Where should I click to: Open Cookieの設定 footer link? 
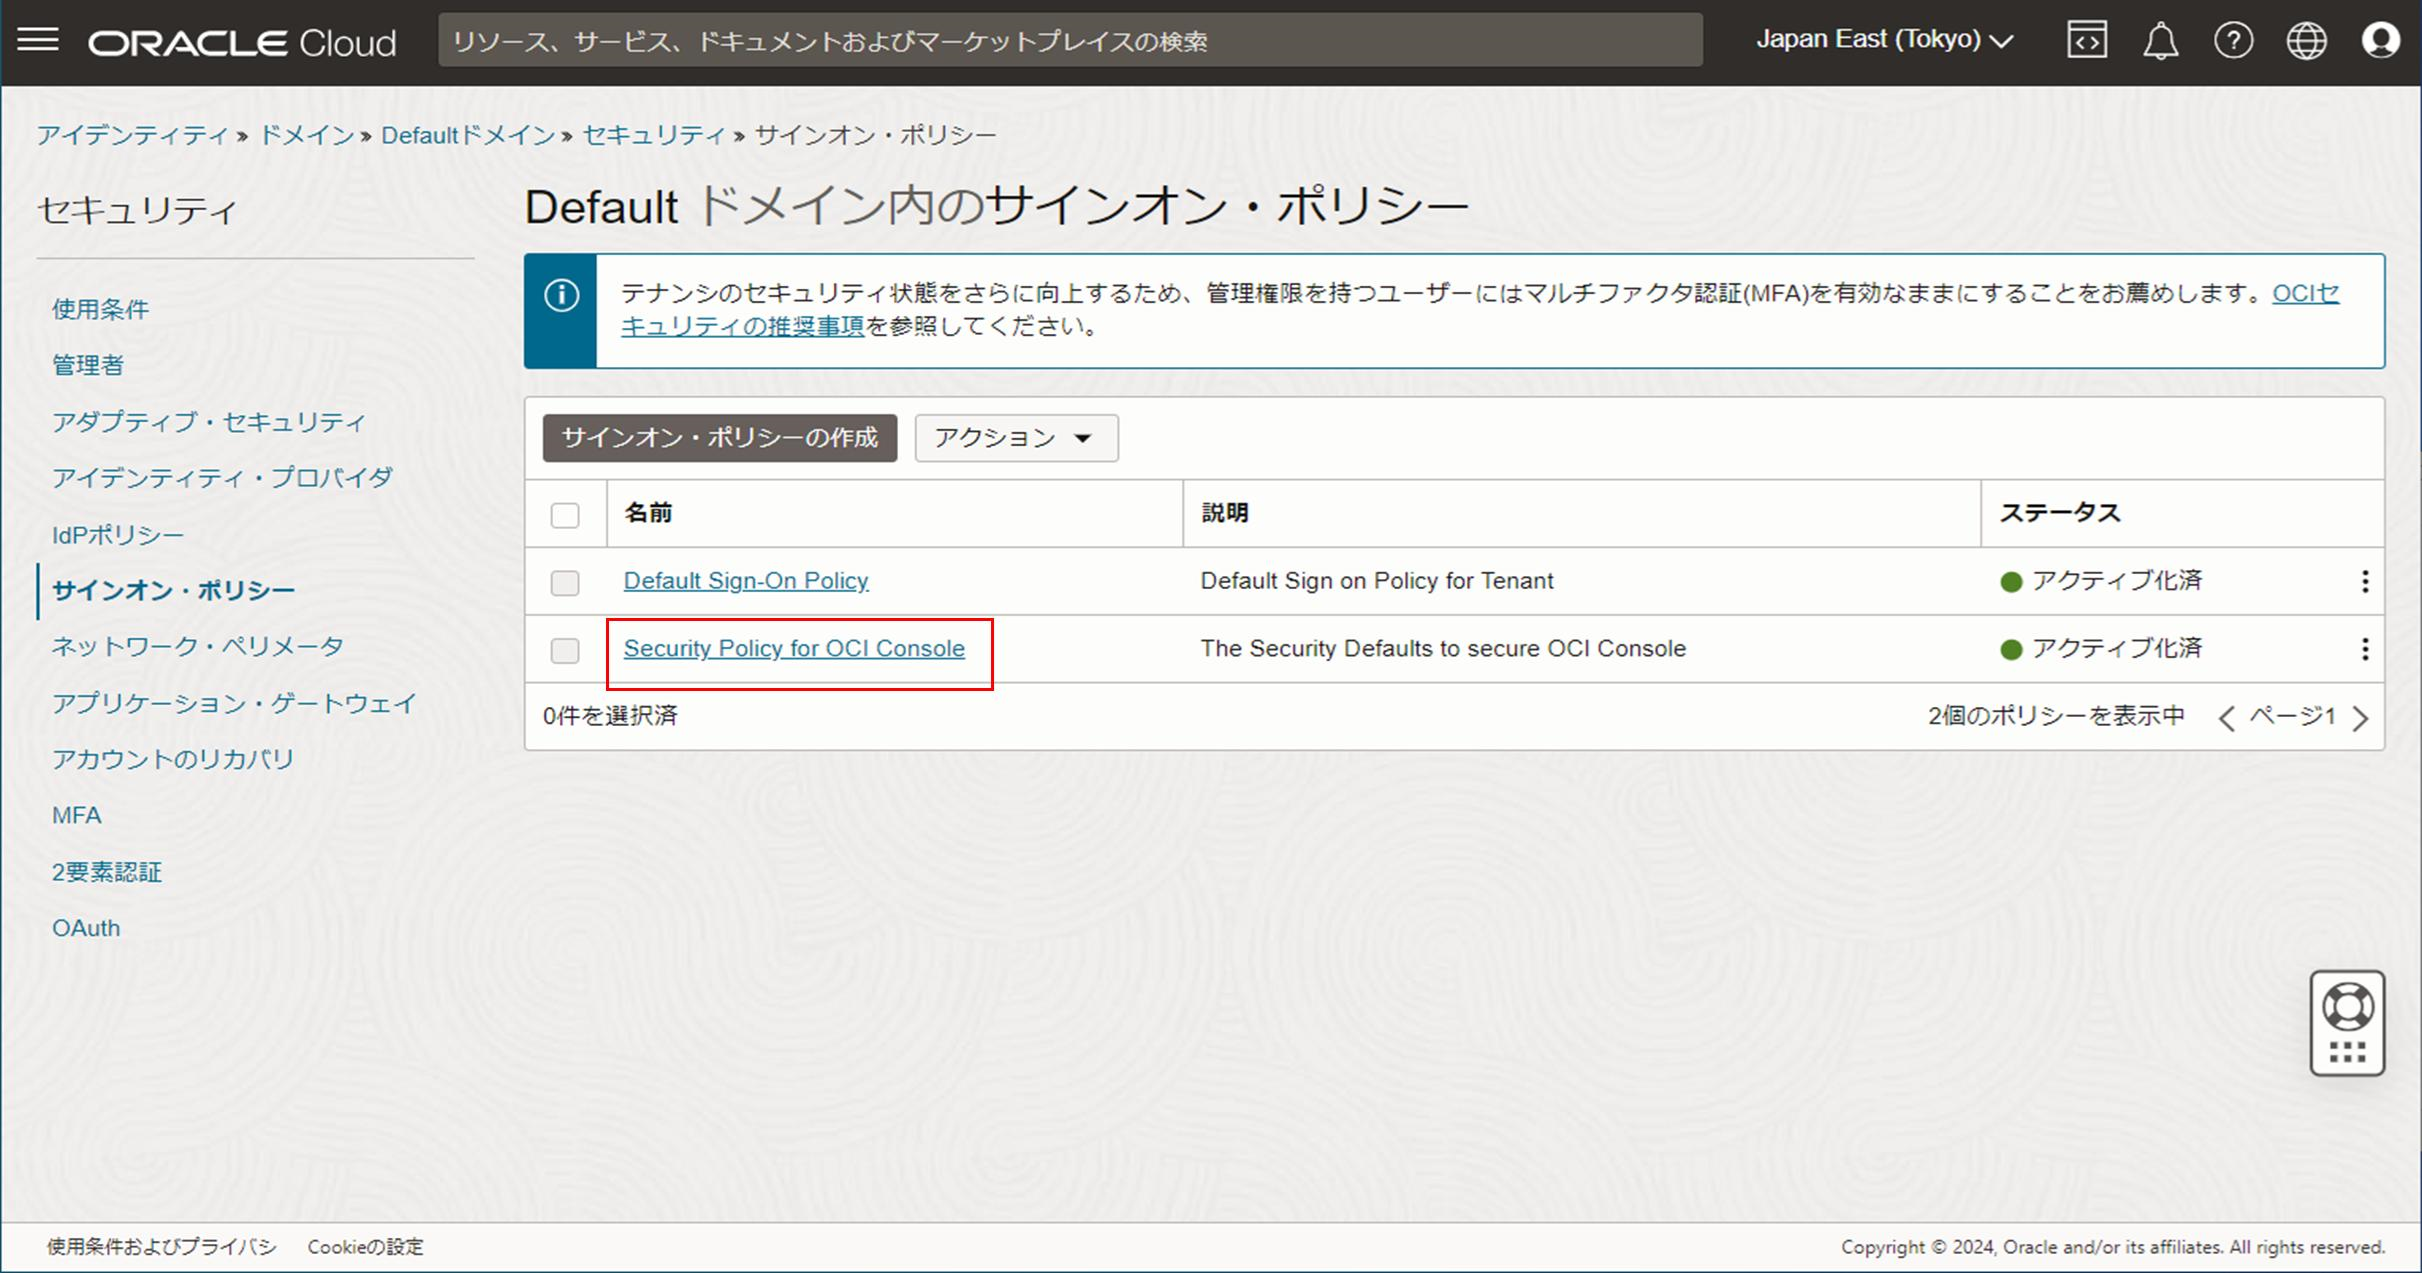pyautogui.click(x=366, y=1247)
